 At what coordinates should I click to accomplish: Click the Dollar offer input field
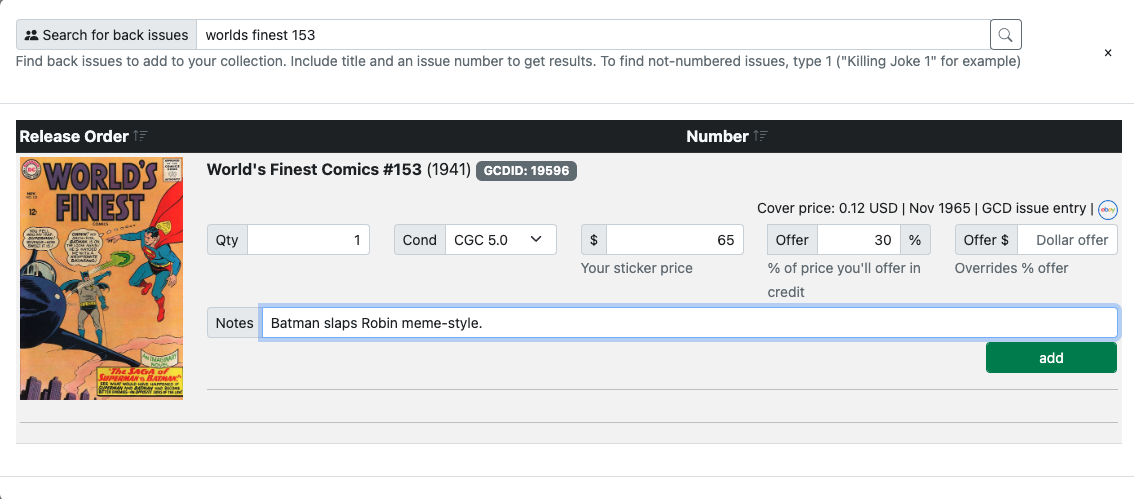1067,240
